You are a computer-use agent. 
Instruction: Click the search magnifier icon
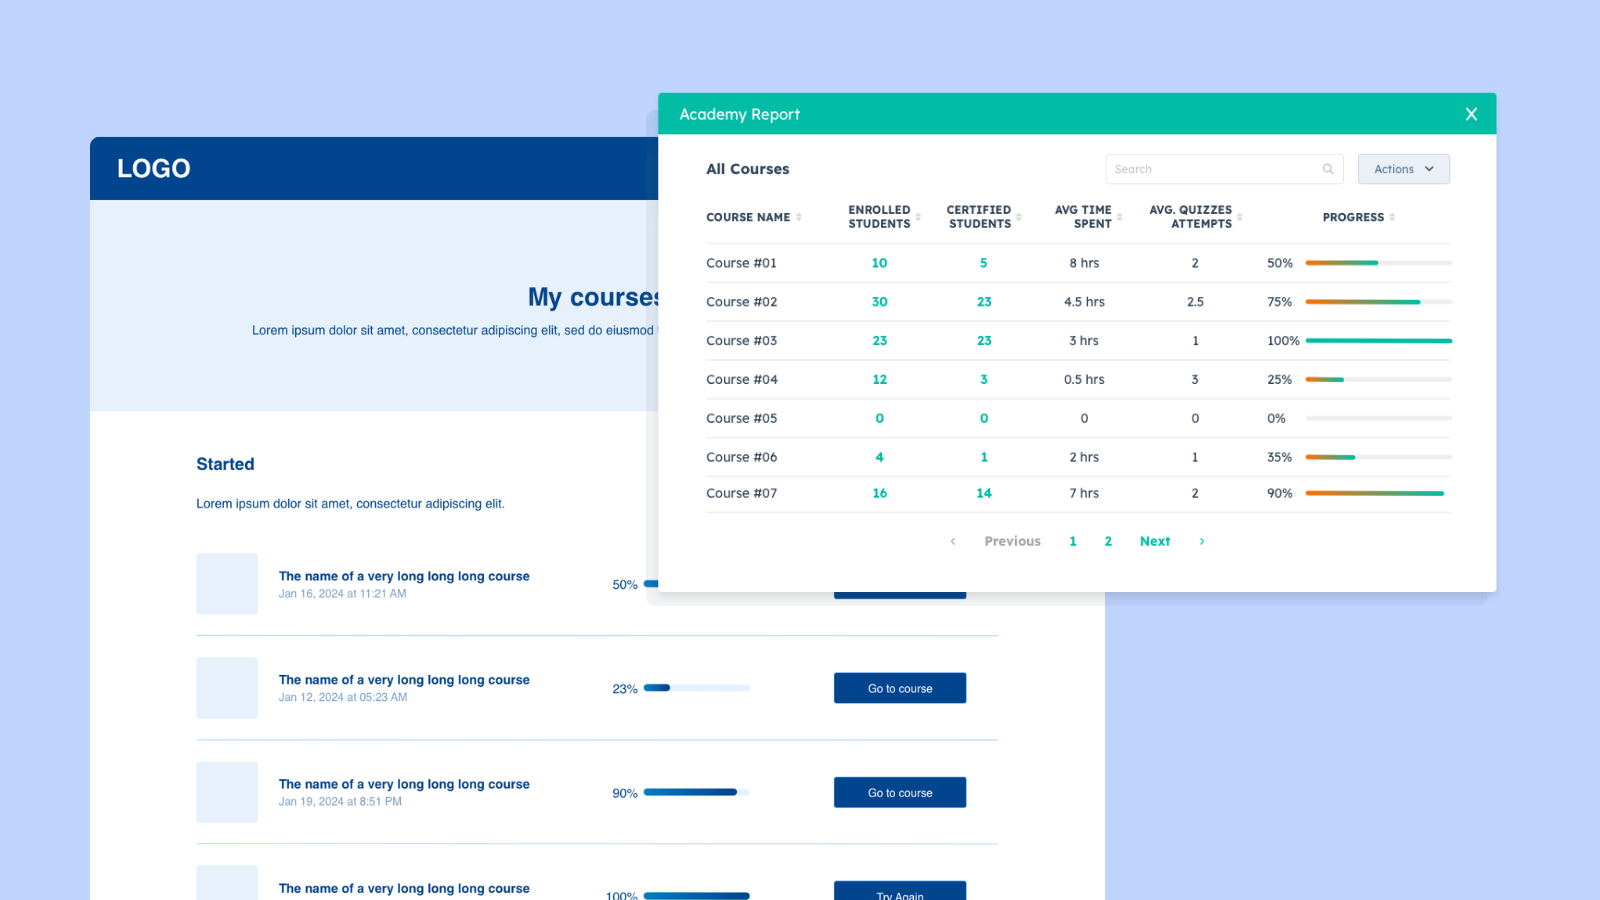tap(1328, 169)
